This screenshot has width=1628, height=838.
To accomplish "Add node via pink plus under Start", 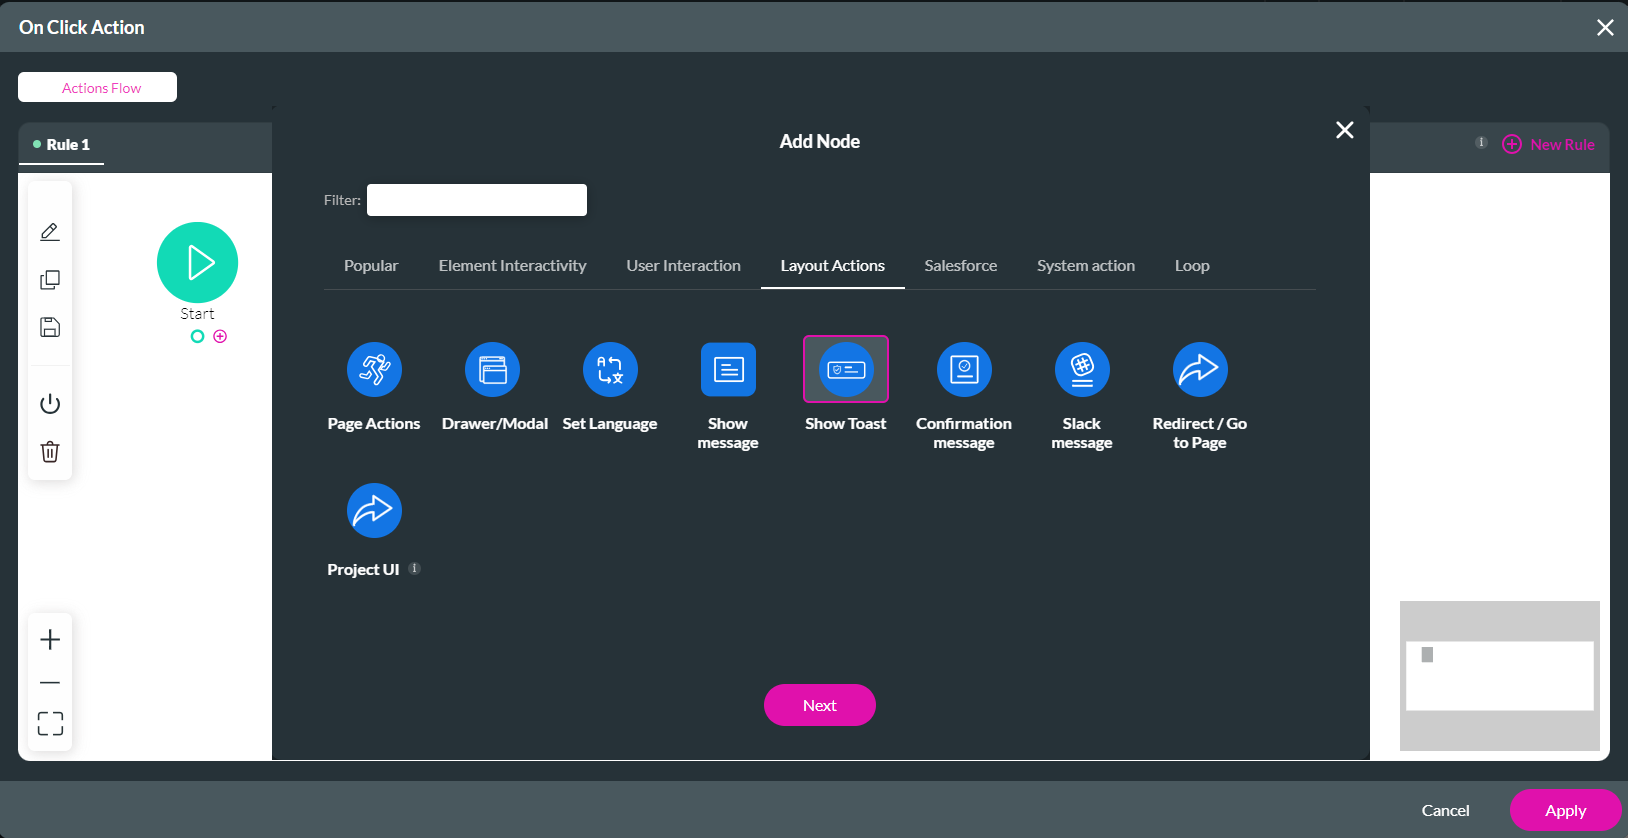I will coord(220,336).
